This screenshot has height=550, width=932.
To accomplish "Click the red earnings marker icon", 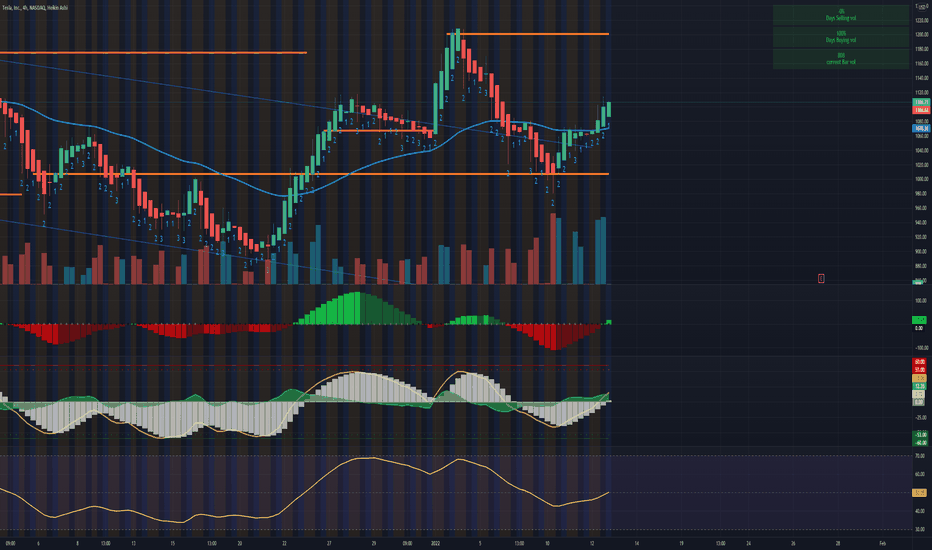I will 821,278.
